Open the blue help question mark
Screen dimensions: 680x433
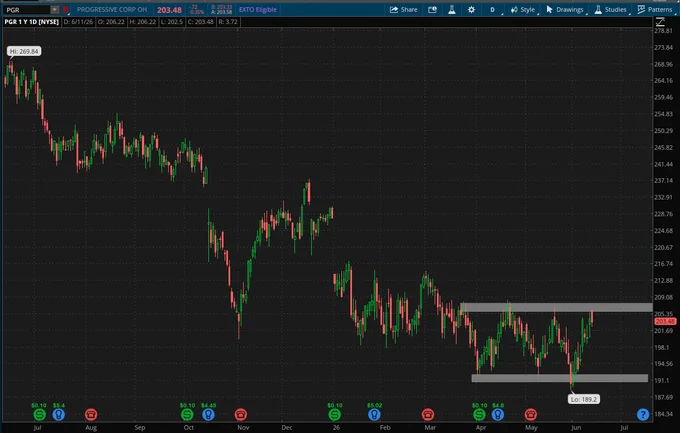(x=643, y=414)
